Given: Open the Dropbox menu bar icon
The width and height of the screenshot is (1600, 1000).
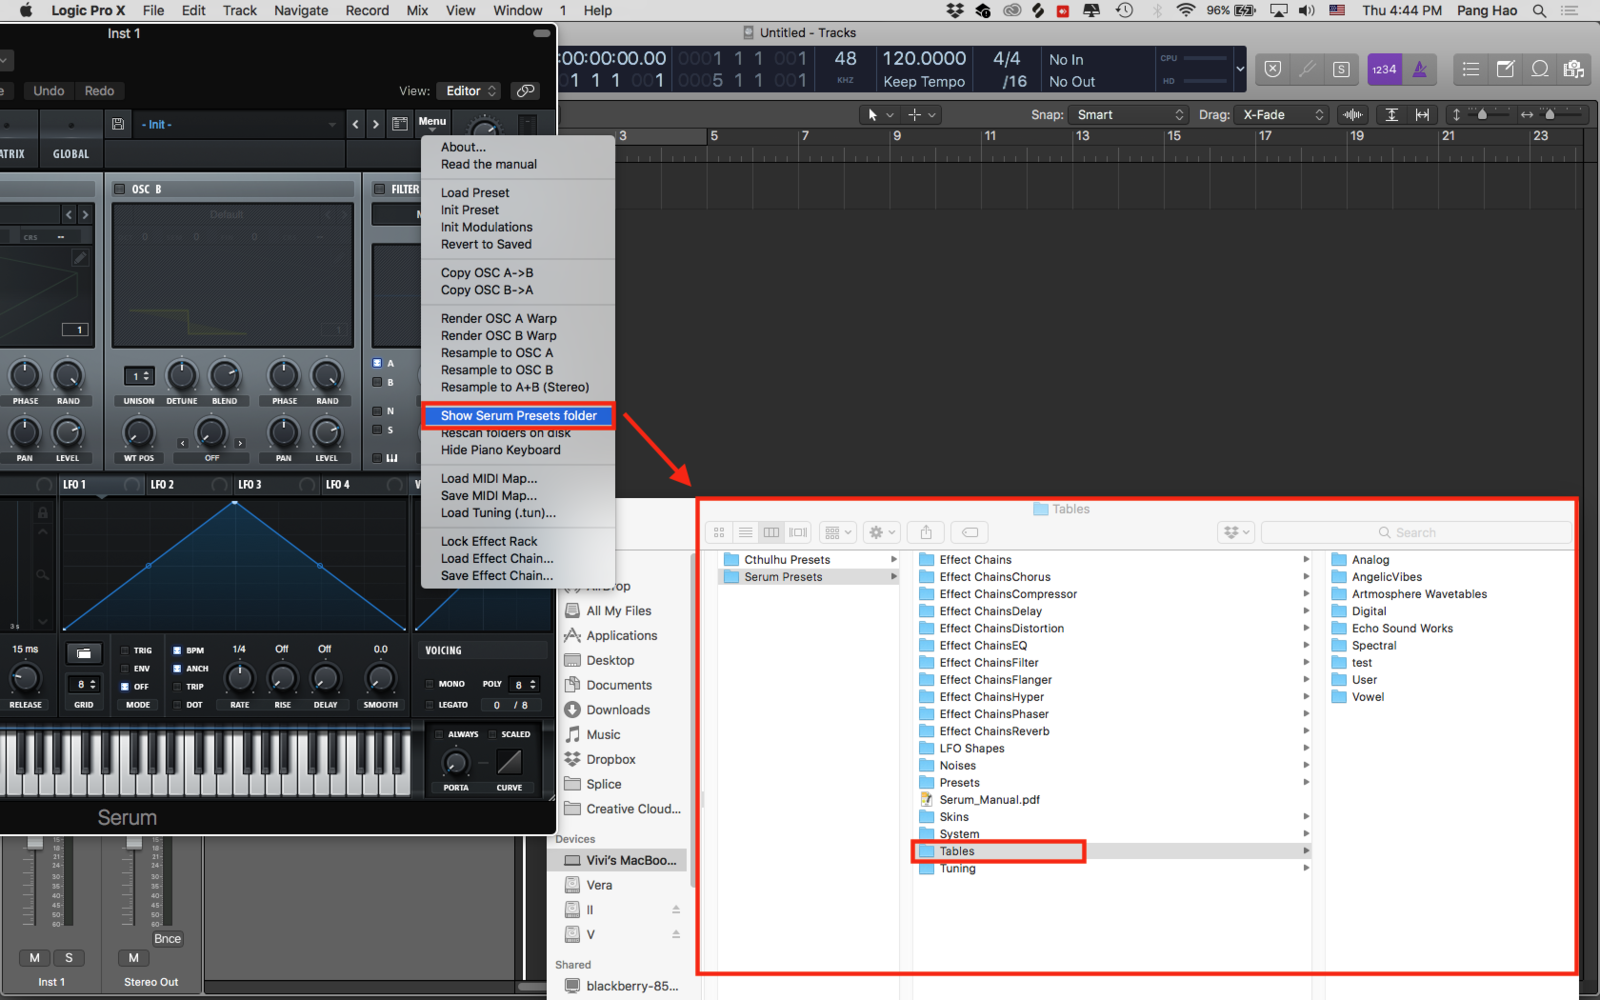Looking at the screenshot, I should (x=955, y=11).
